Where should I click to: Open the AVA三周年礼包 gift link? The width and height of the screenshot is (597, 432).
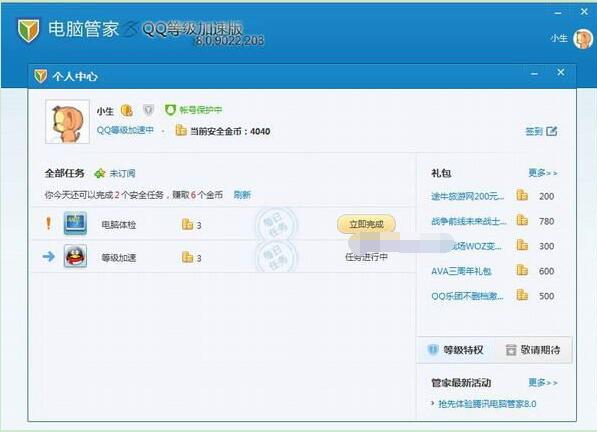tap(461, 271)
